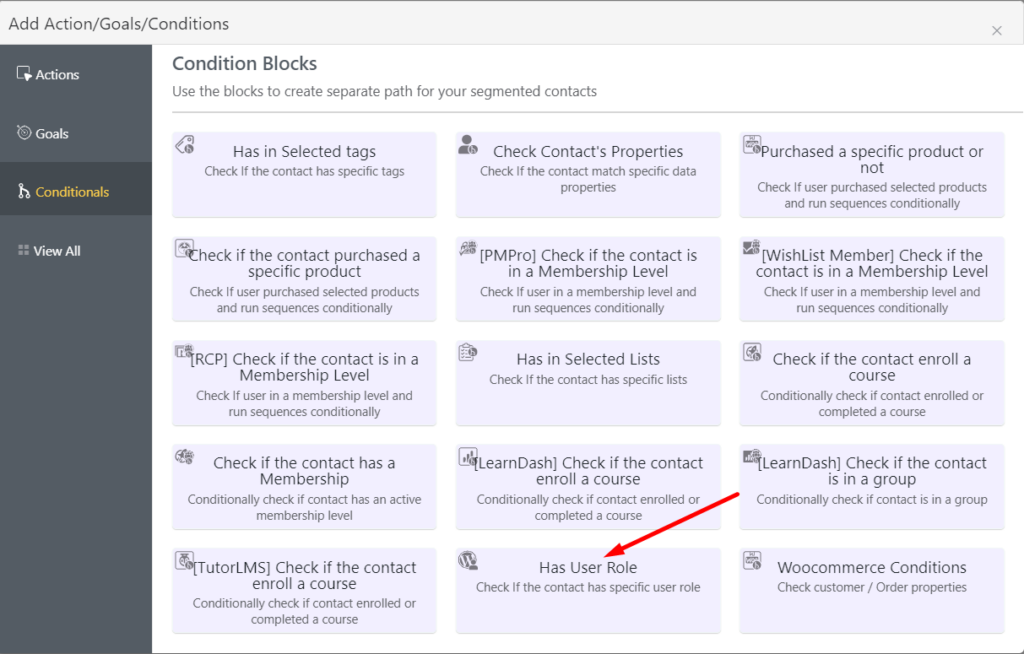The height and width of the screenshot is (654, 1024).
Task: Open the View All tab
Action: [76, 251]
